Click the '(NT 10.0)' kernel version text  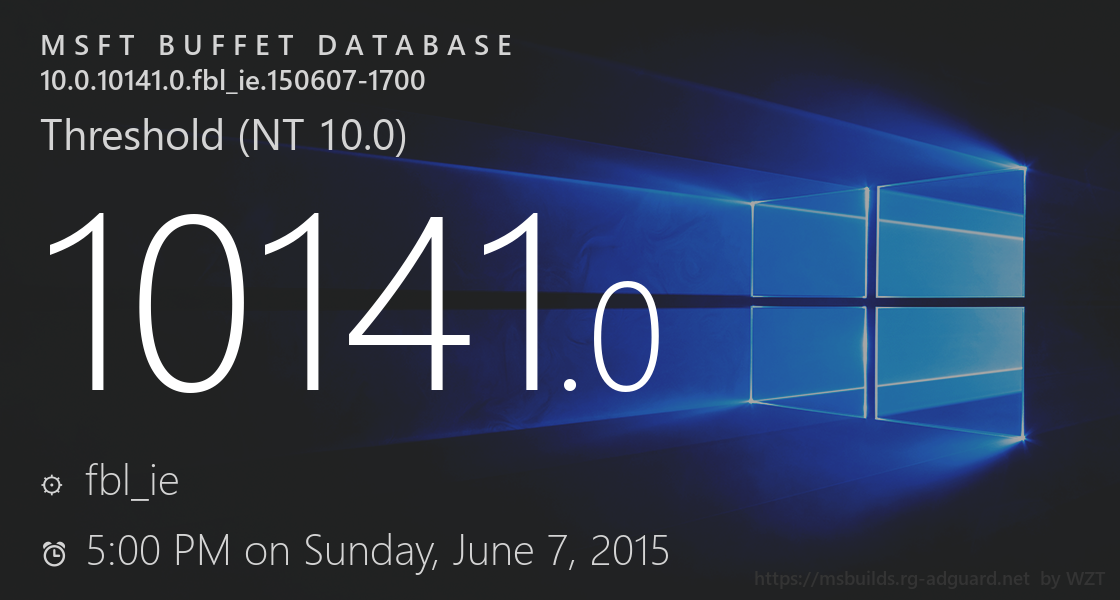[322, 136]
